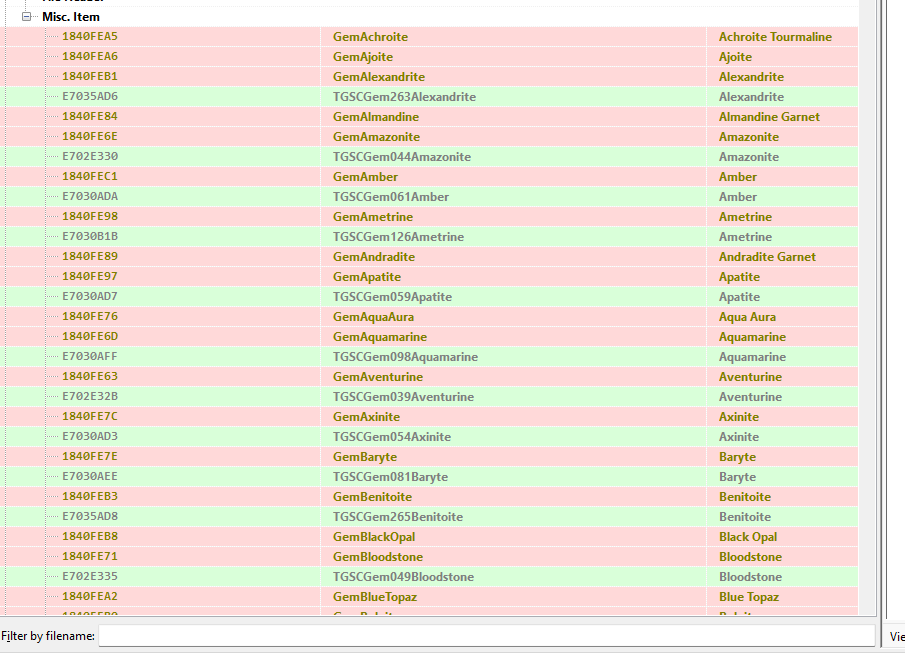Click the GemAmber editor ID
905x653 pixels.
365,177
